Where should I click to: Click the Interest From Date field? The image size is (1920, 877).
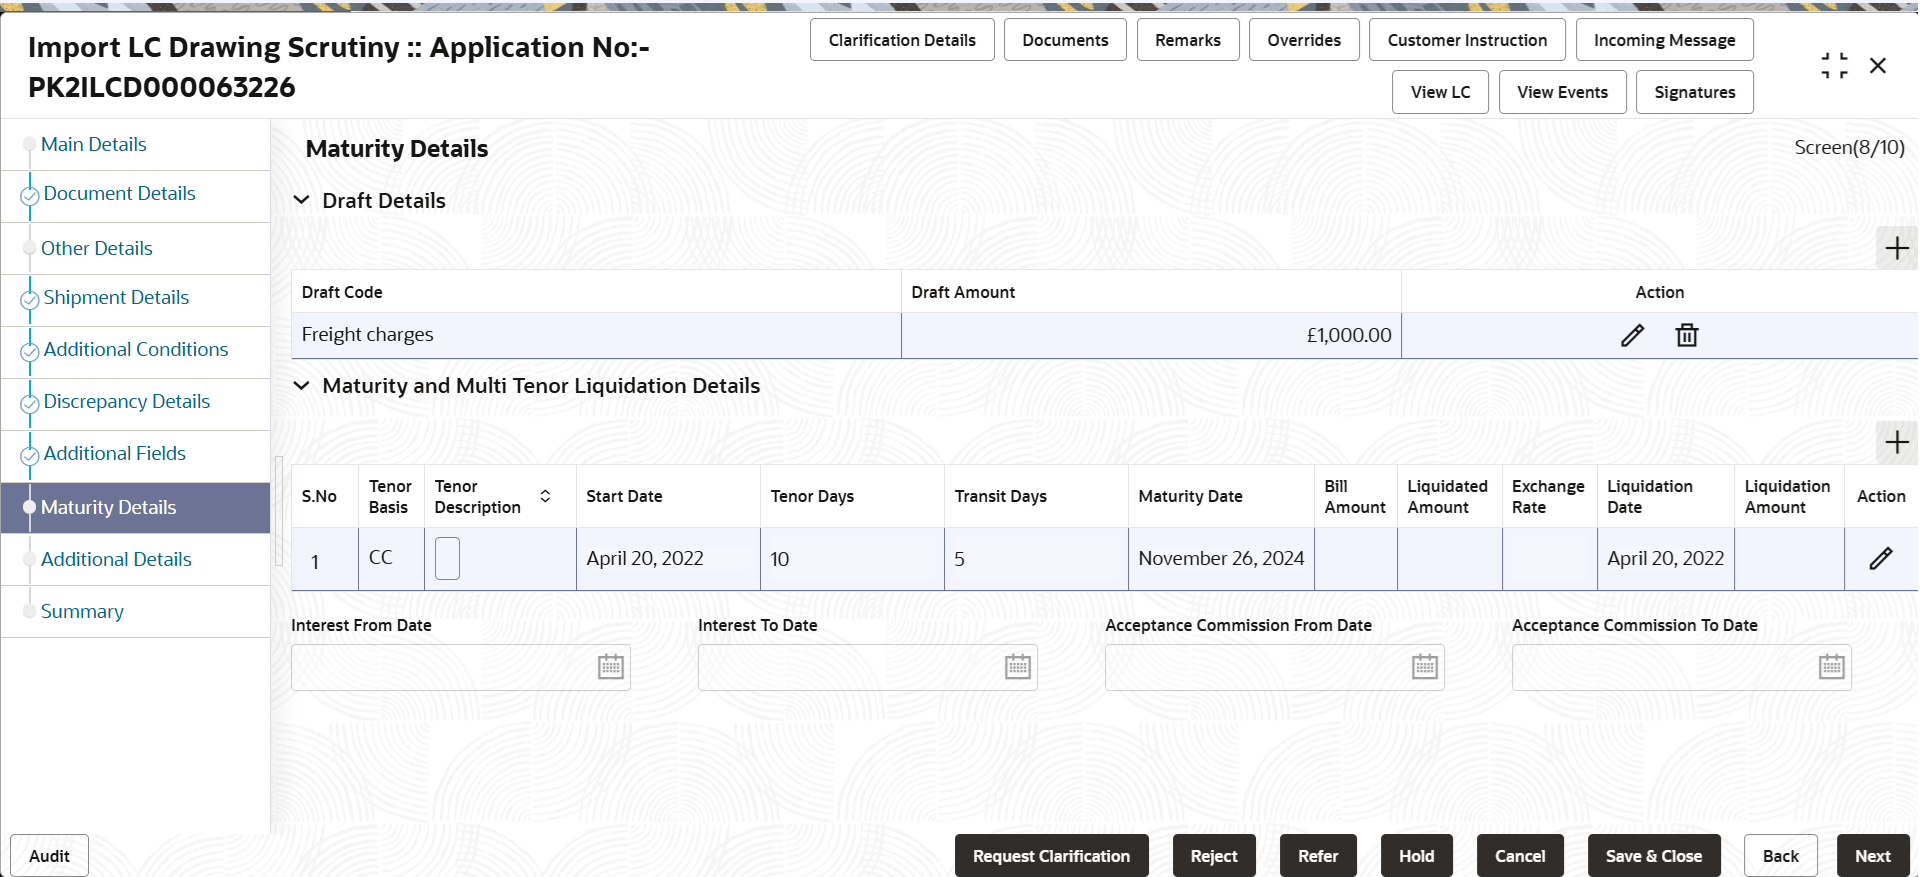coord(461,667)
